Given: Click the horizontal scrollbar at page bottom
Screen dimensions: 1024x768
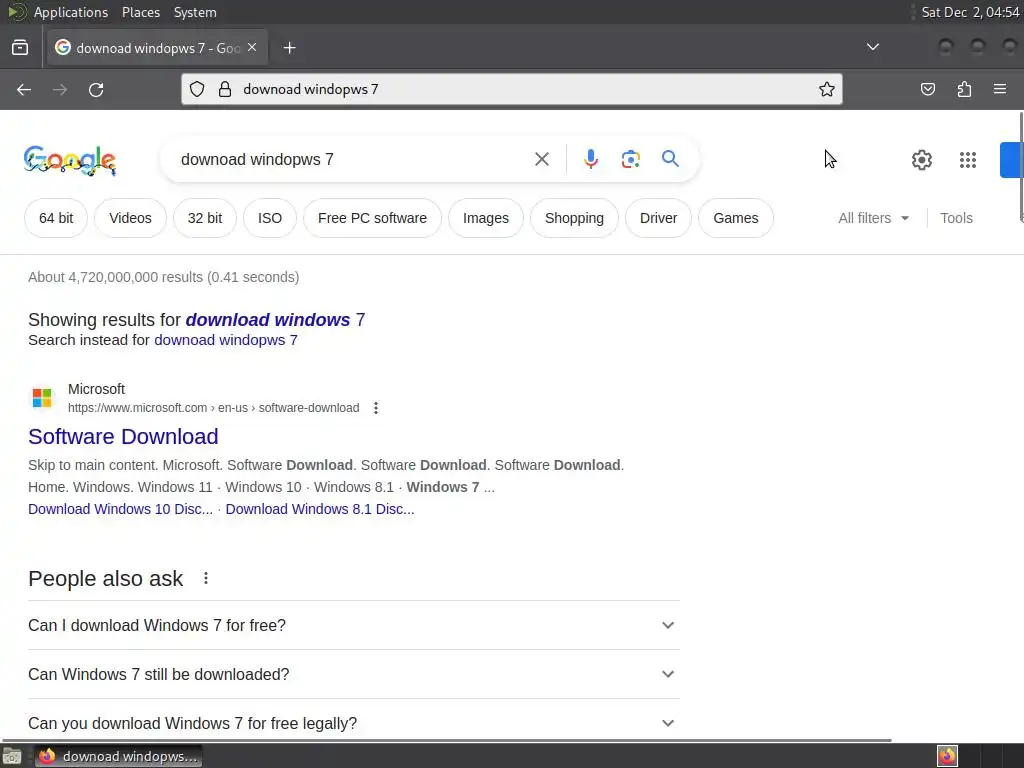Looking at the screenshot, I should (x=447, y=741).
